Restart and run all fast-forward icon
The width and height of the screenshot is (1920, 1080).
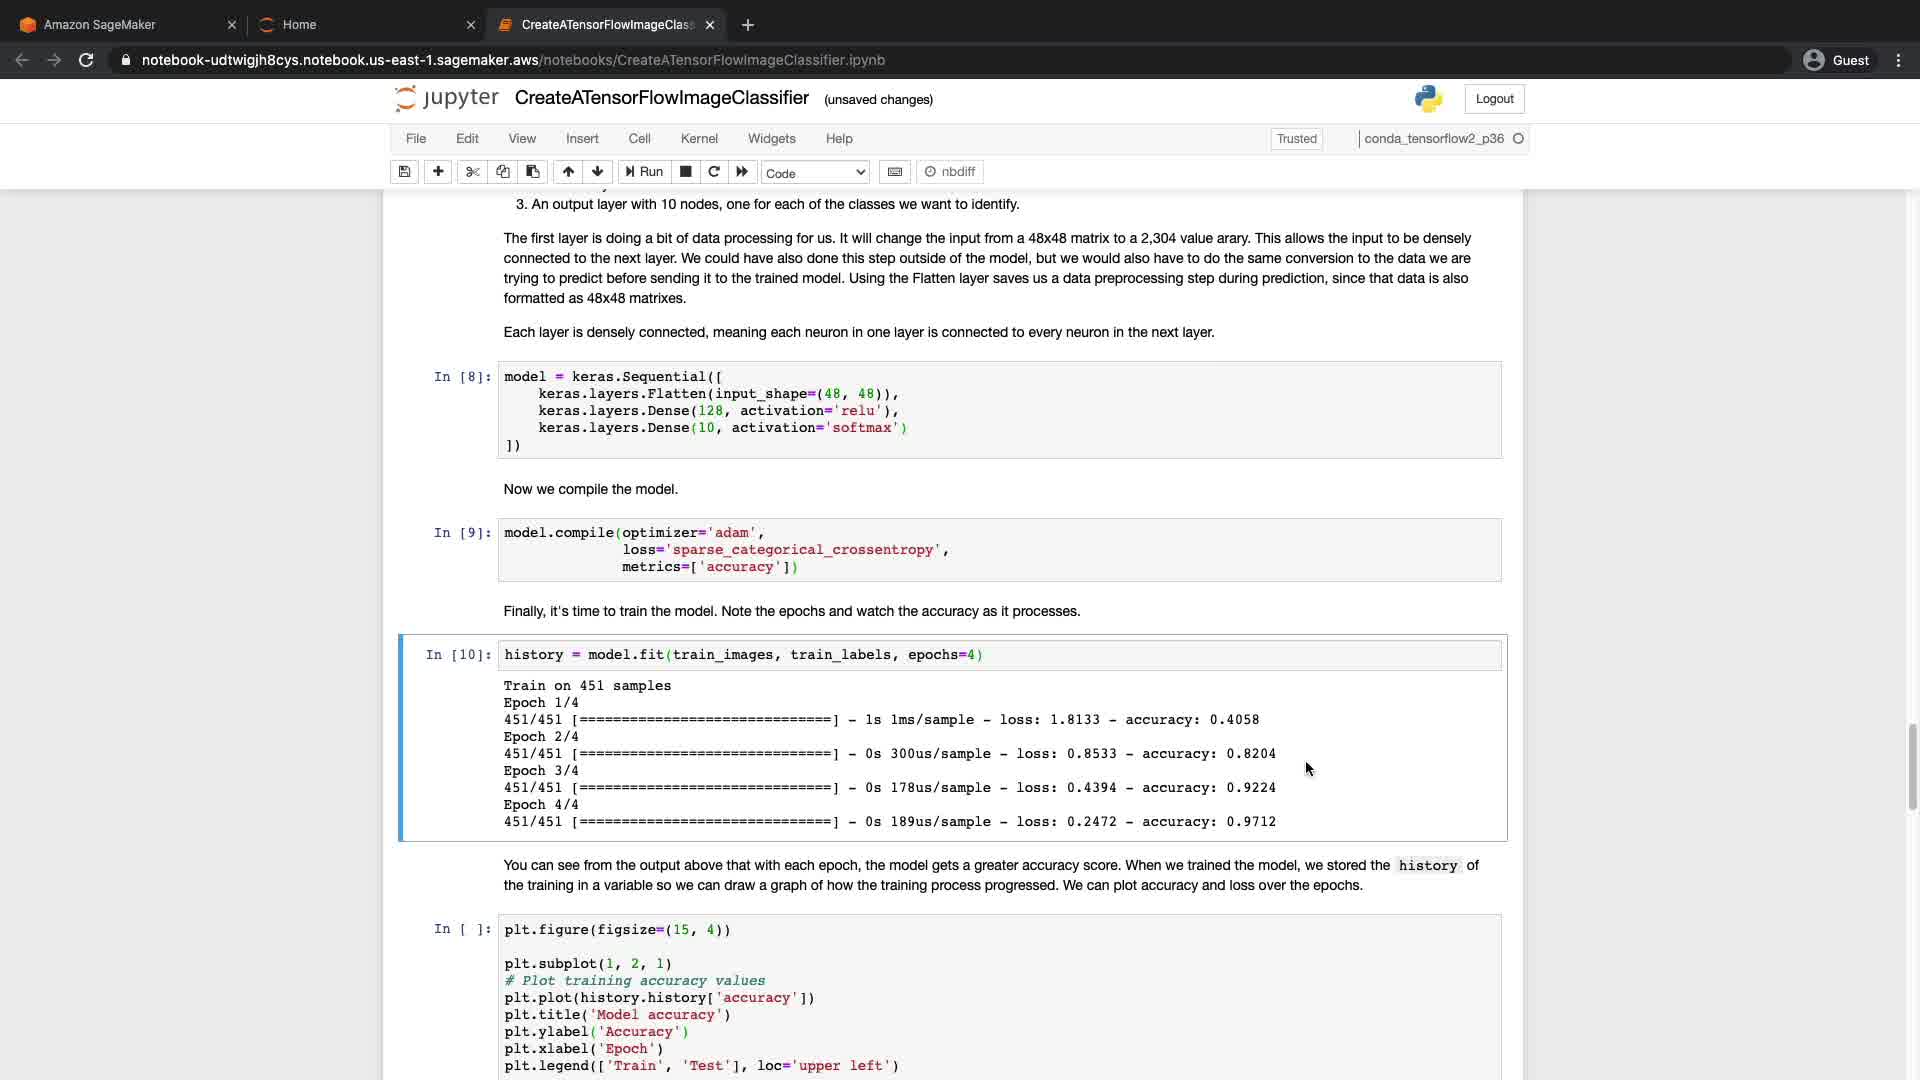point(742,172)
